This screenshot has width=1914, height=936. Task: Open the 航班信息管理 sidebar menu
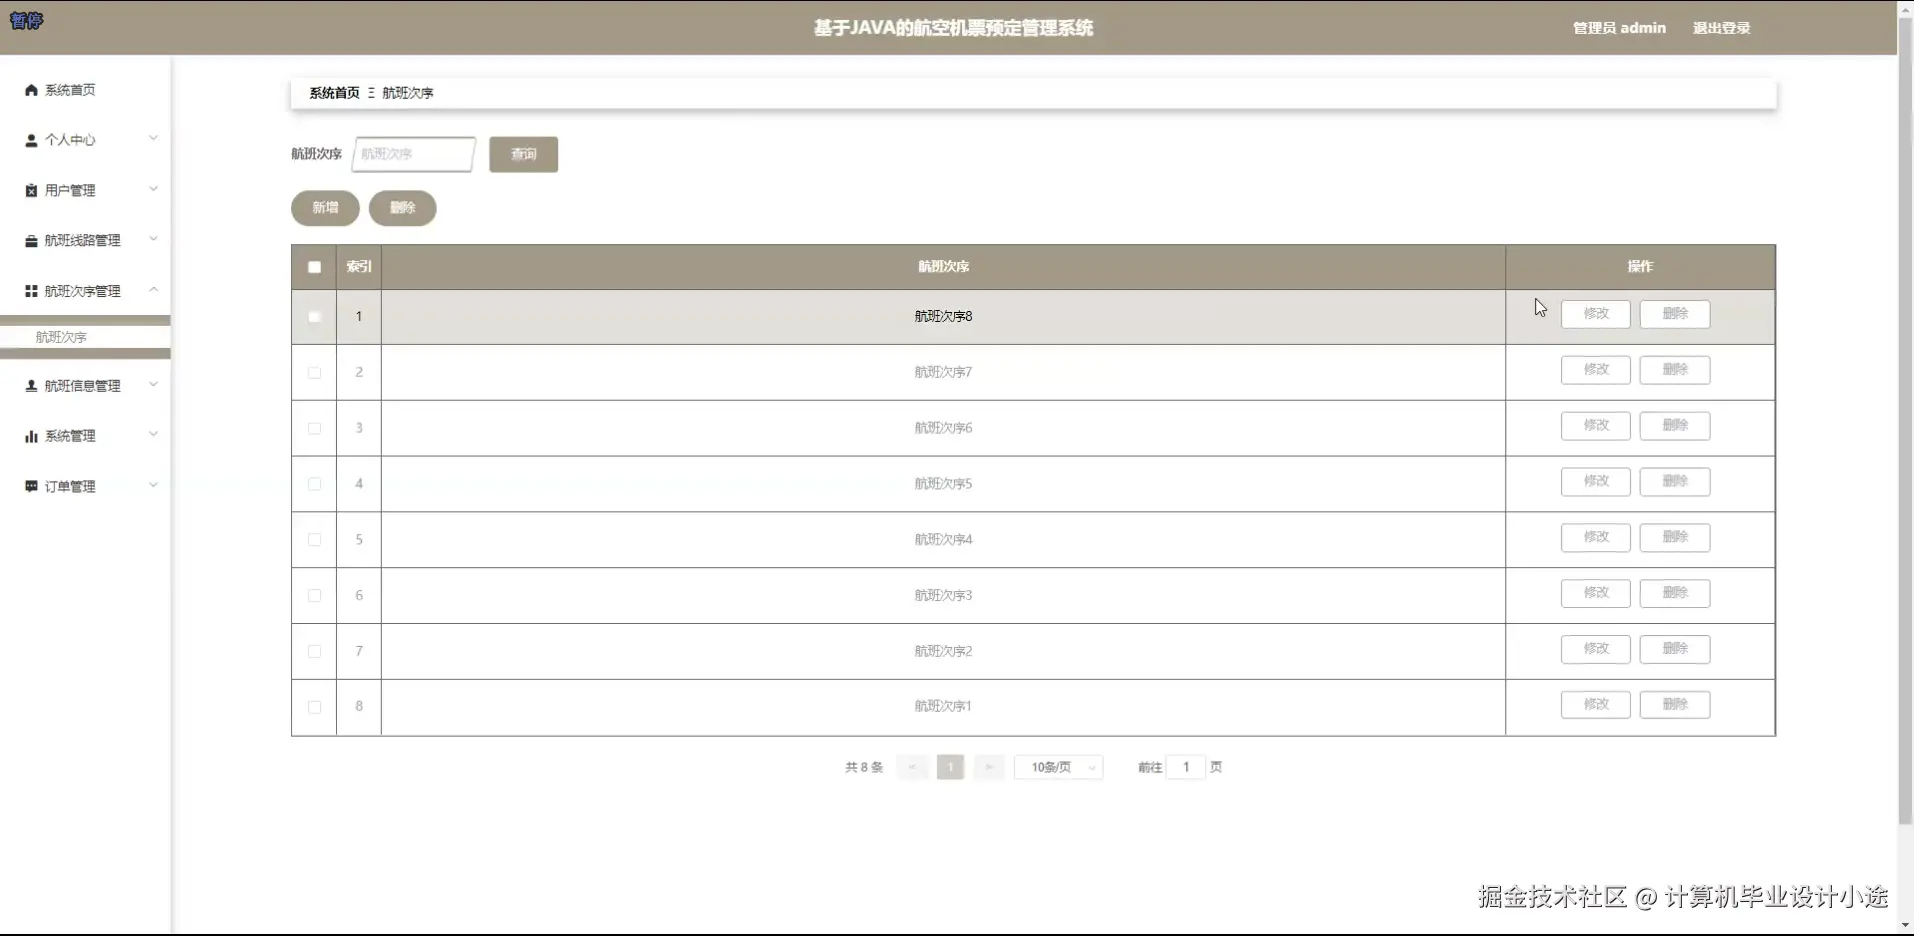(x=85, y=386)
